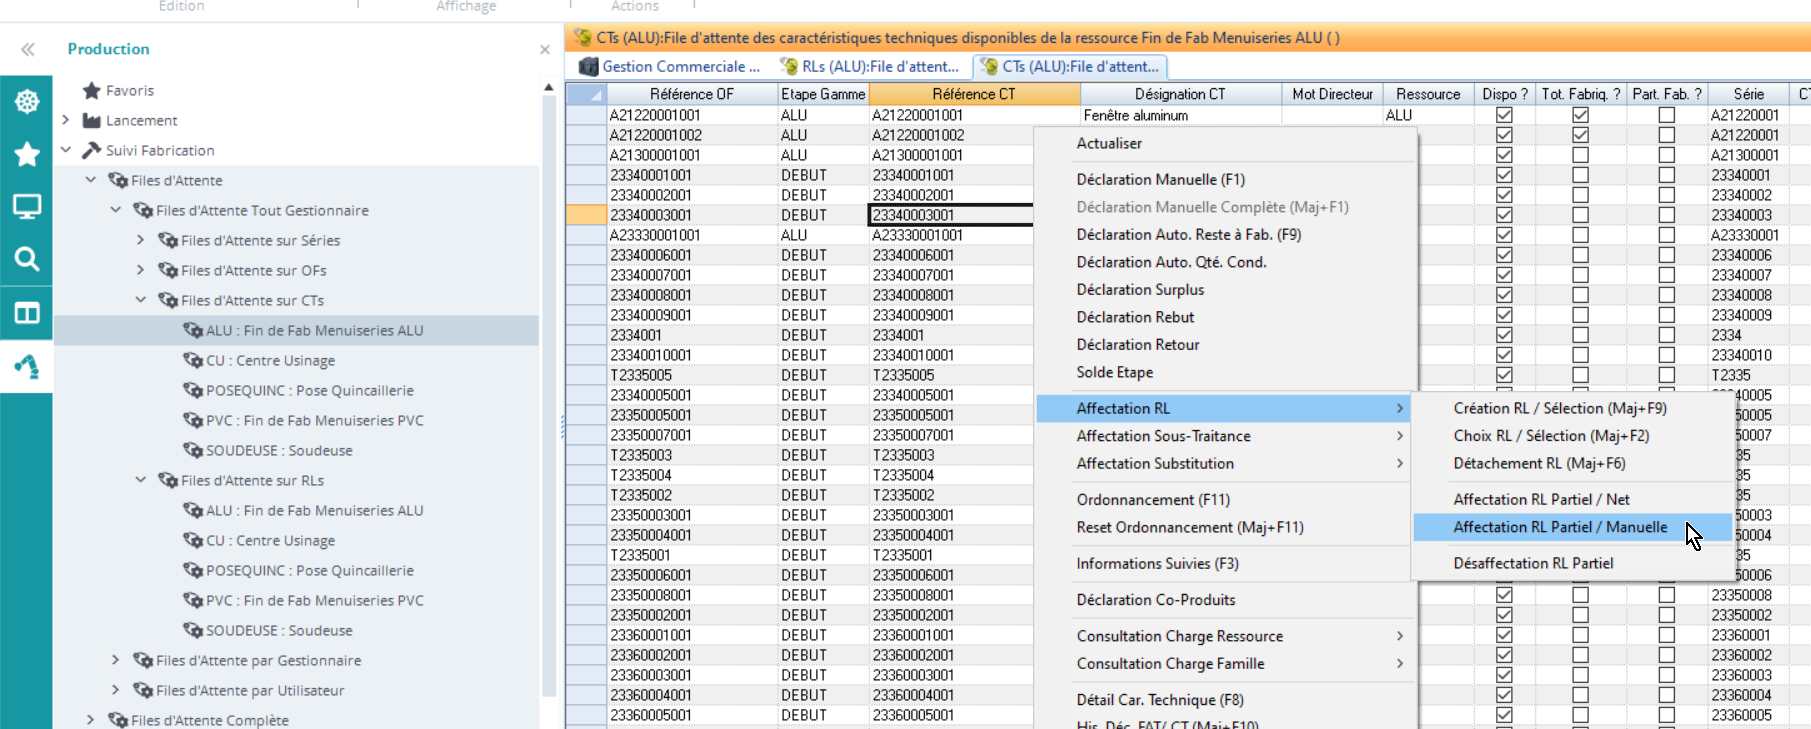Select the production robot arm sidebar icon
Image resolution: width=1811 pixels, height=729 pixels.
point(27,367)
